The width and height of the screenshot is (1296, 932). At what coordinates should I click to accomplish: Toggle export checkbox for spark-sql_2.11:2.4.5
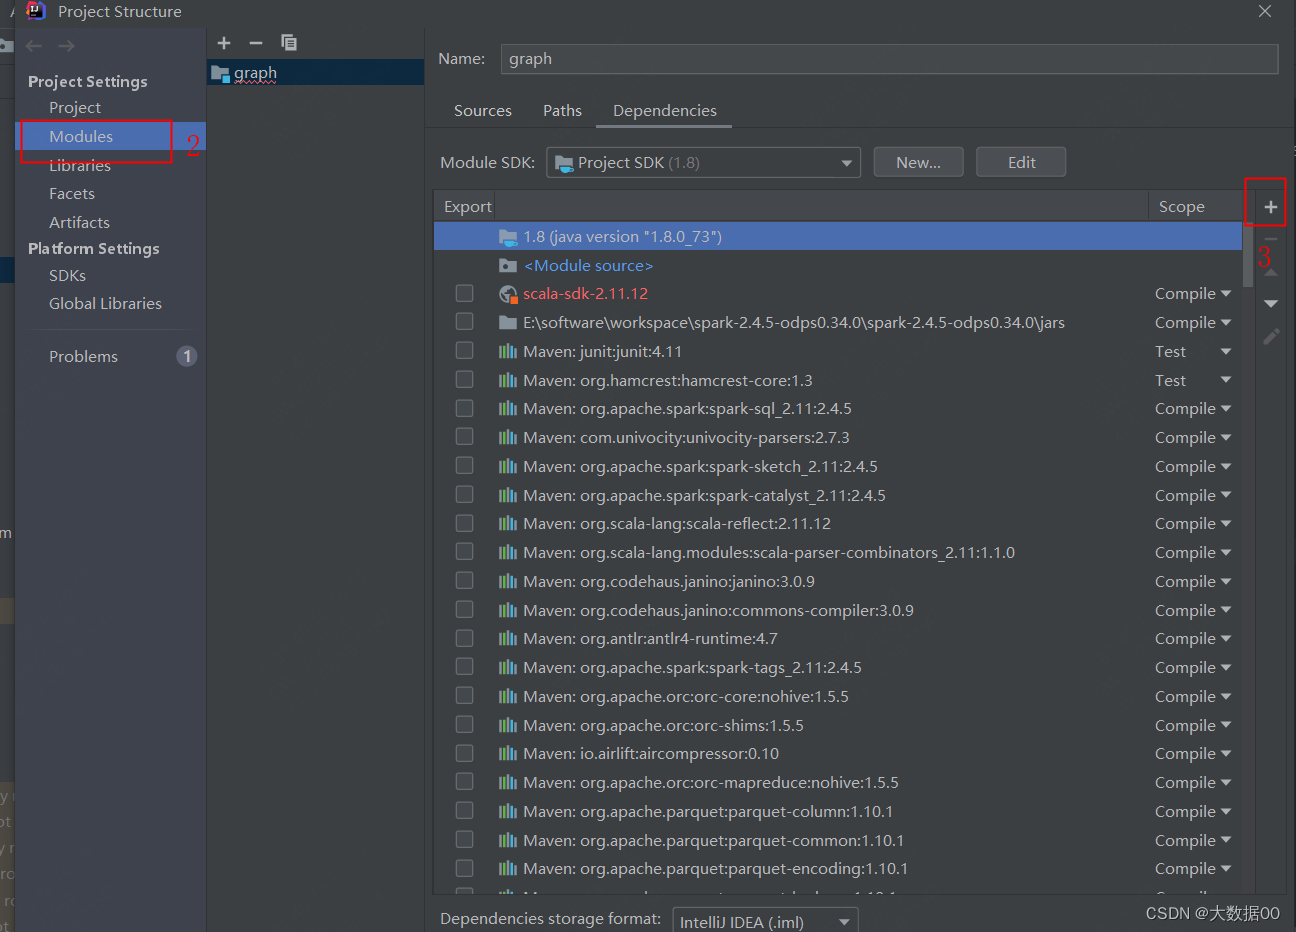click(x=464, y=408)
